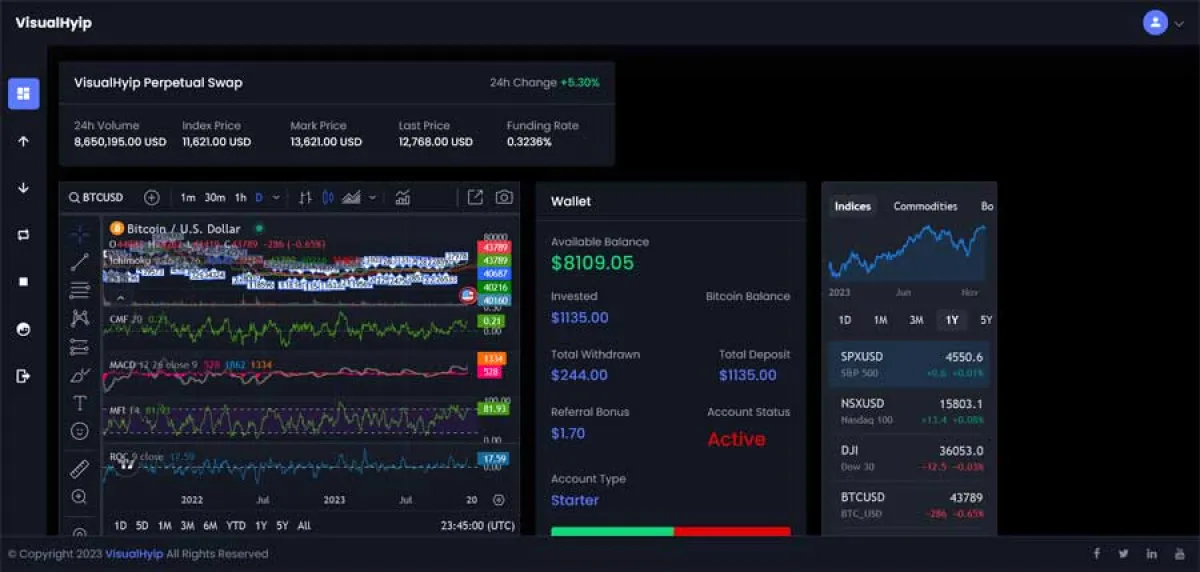
Task: Select the bars chart style icon
Action: [306, 198]
